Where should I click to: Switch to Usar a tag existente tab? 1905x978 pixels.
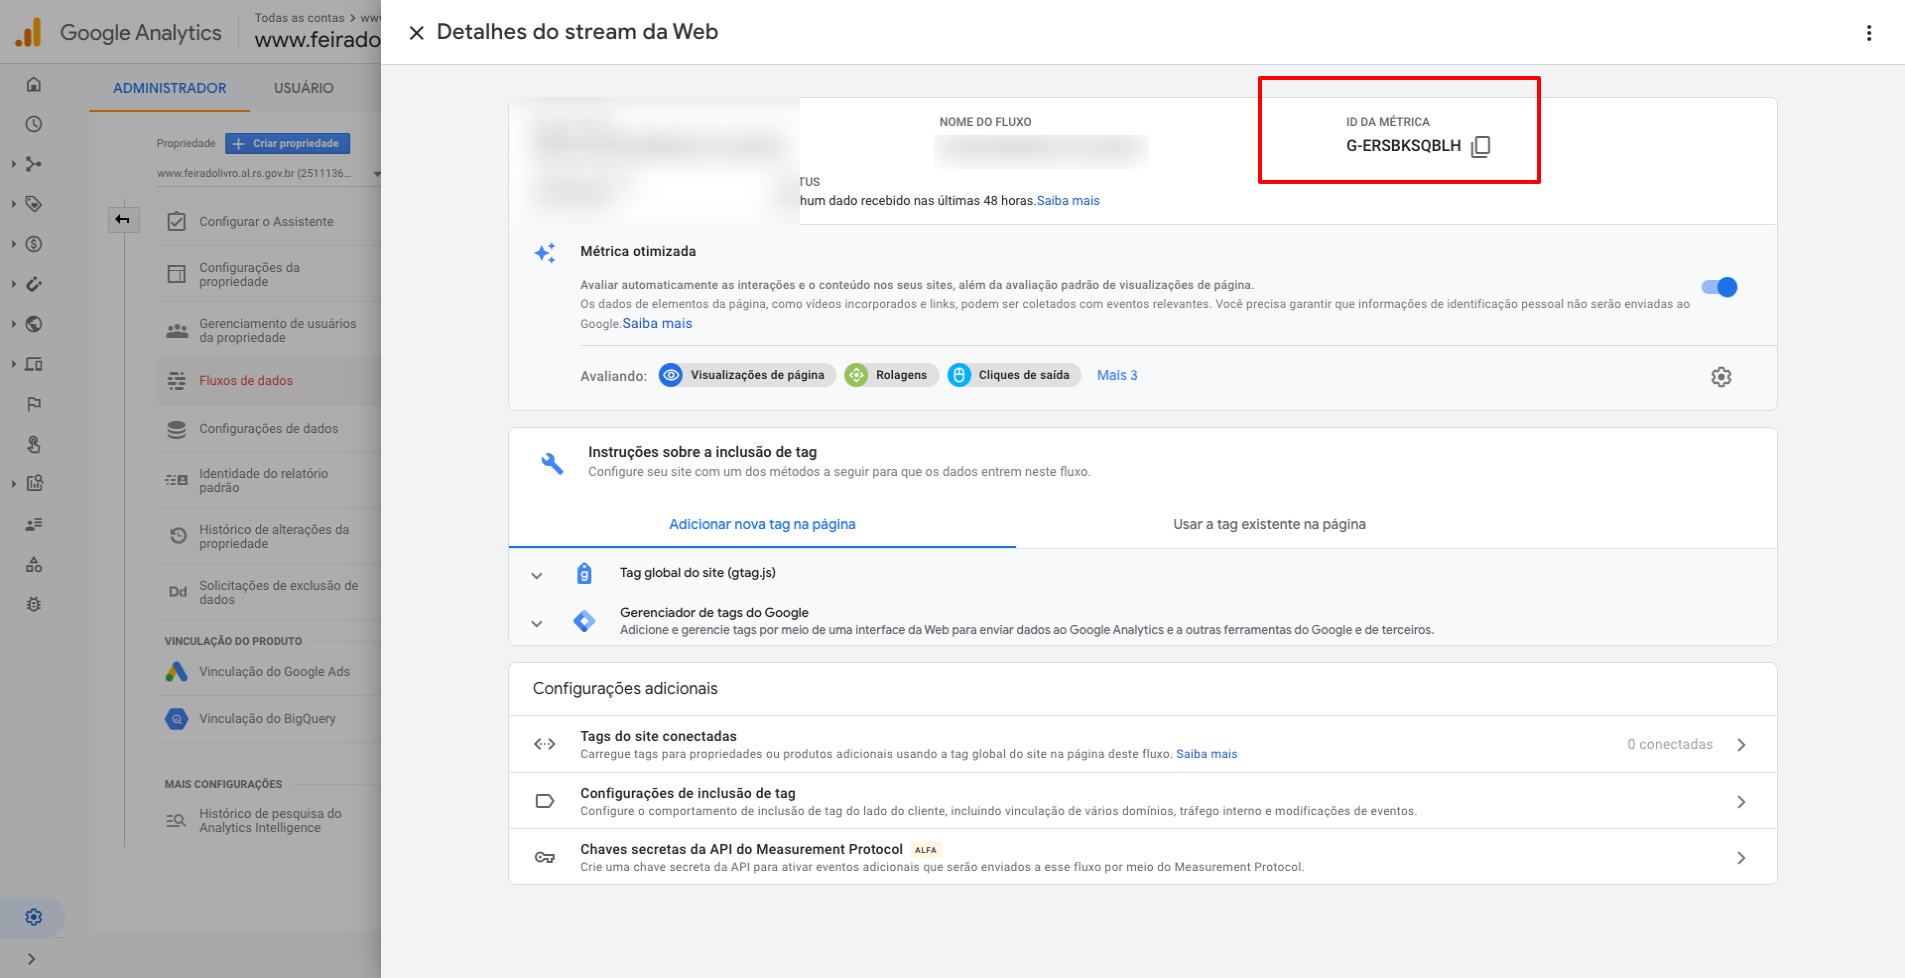[x=1268, y=524]
